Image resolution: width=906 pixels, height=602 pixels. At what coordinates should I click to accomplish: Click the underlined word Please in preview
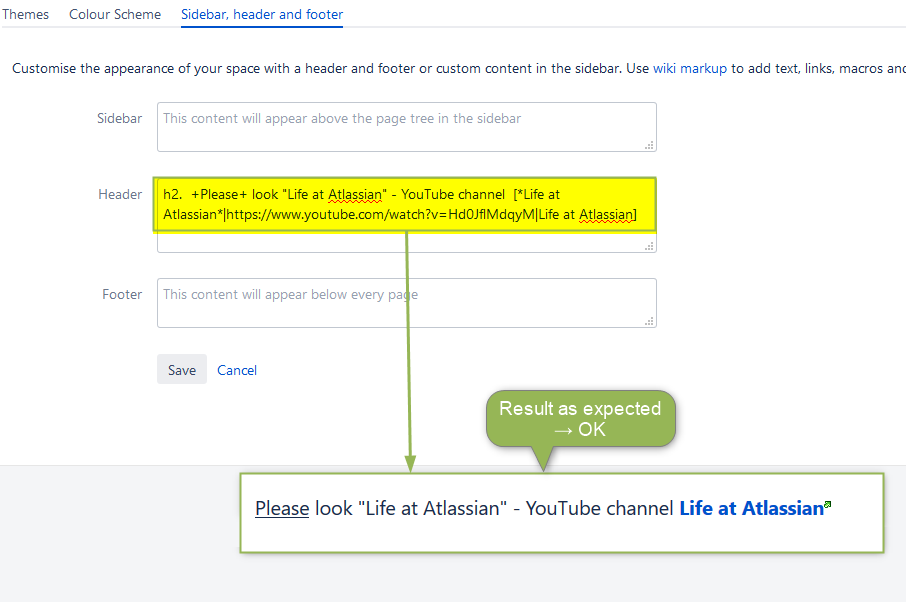282,508
